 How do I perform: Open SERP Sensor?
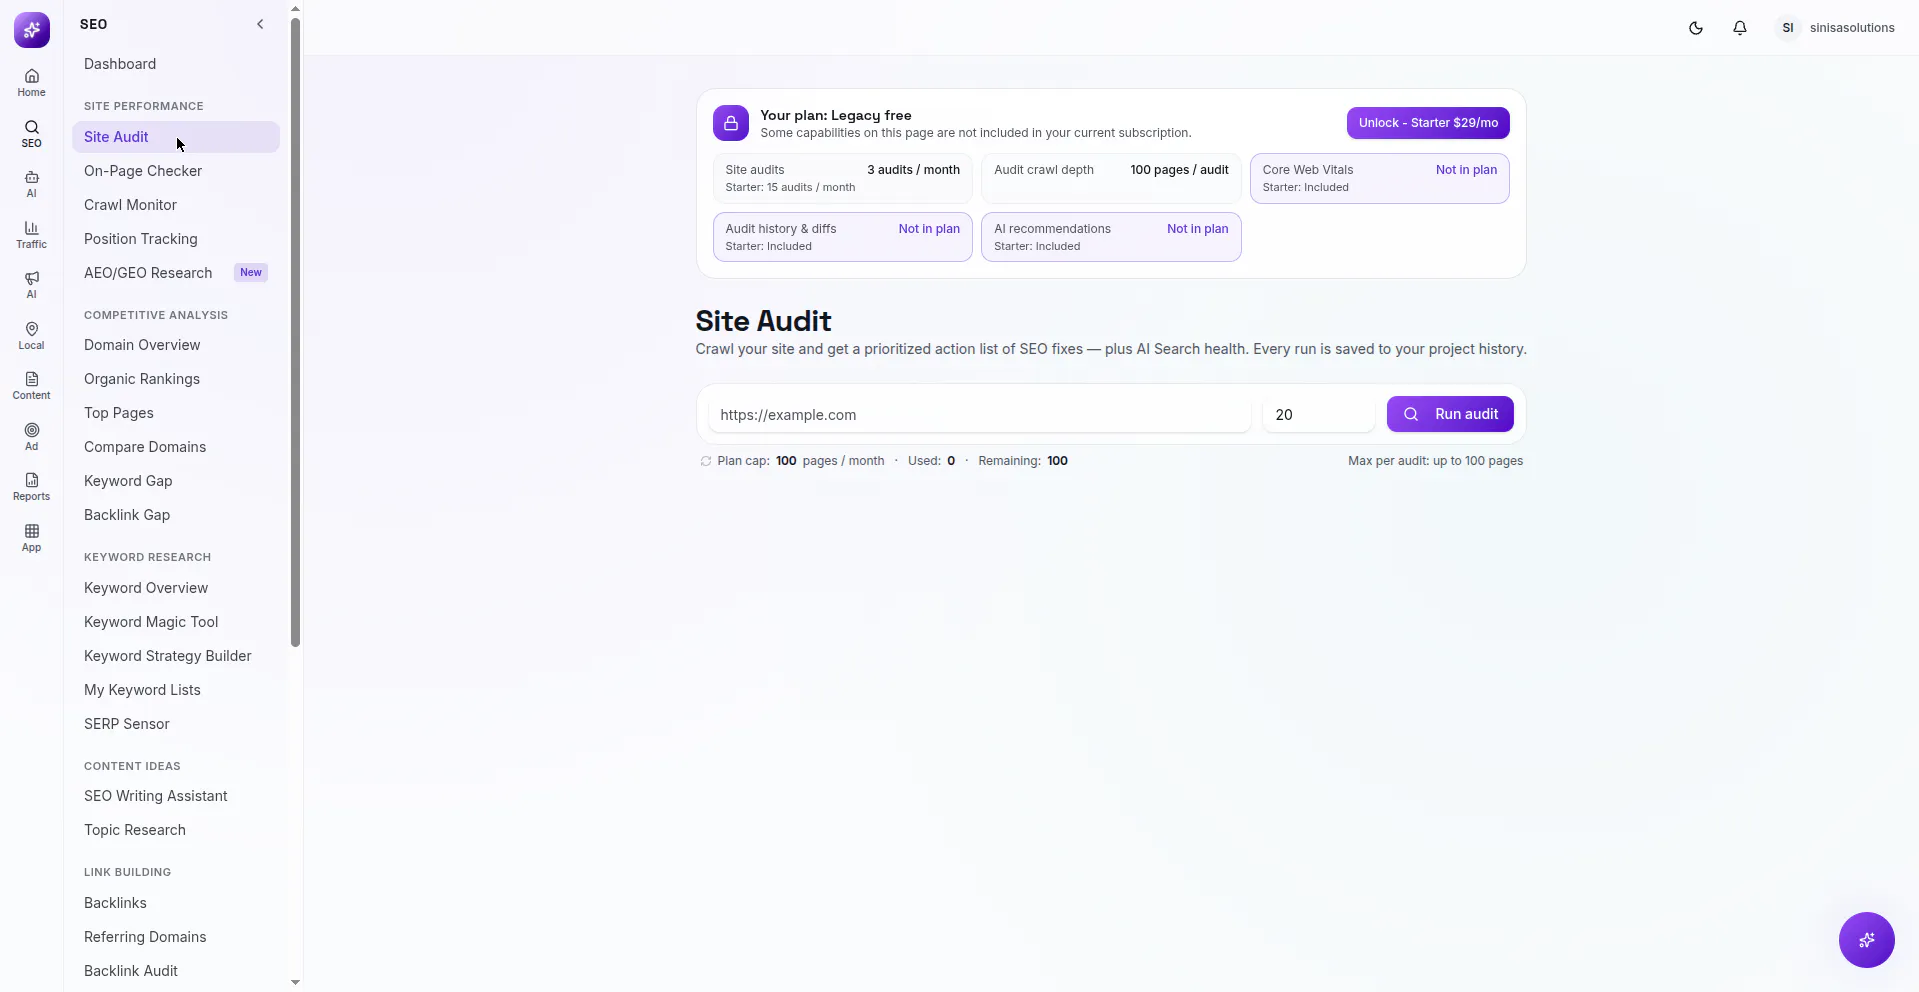pos(176,724)
